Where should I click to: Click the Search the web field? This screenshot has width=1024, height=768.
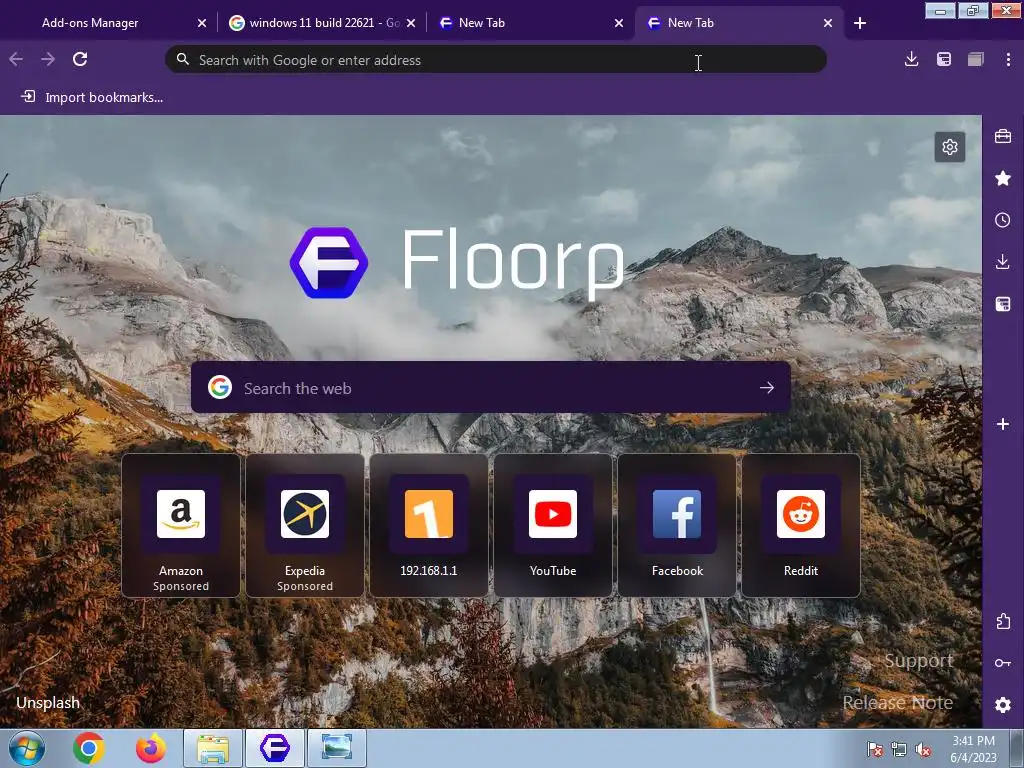pyautogui.click(x=490, y=387)
